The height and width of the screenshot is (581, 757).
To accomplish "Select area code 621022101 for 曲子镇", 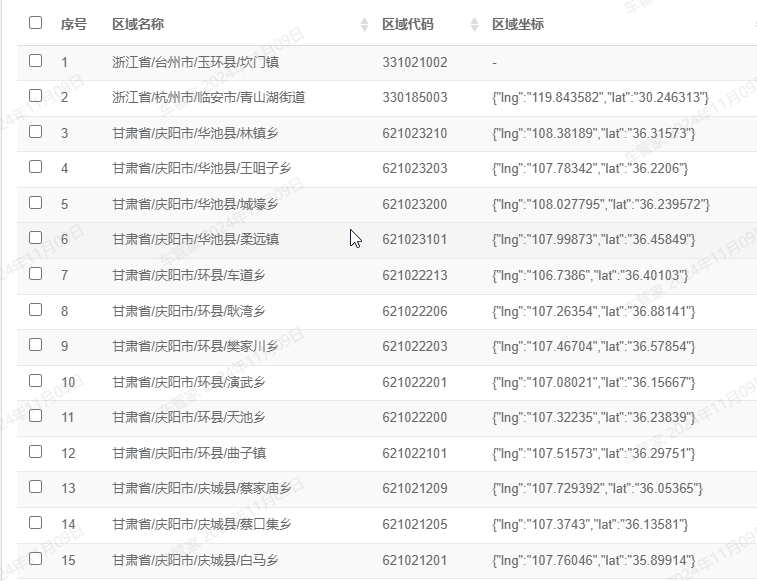I will pyautogui.click(x=415, y=453).
